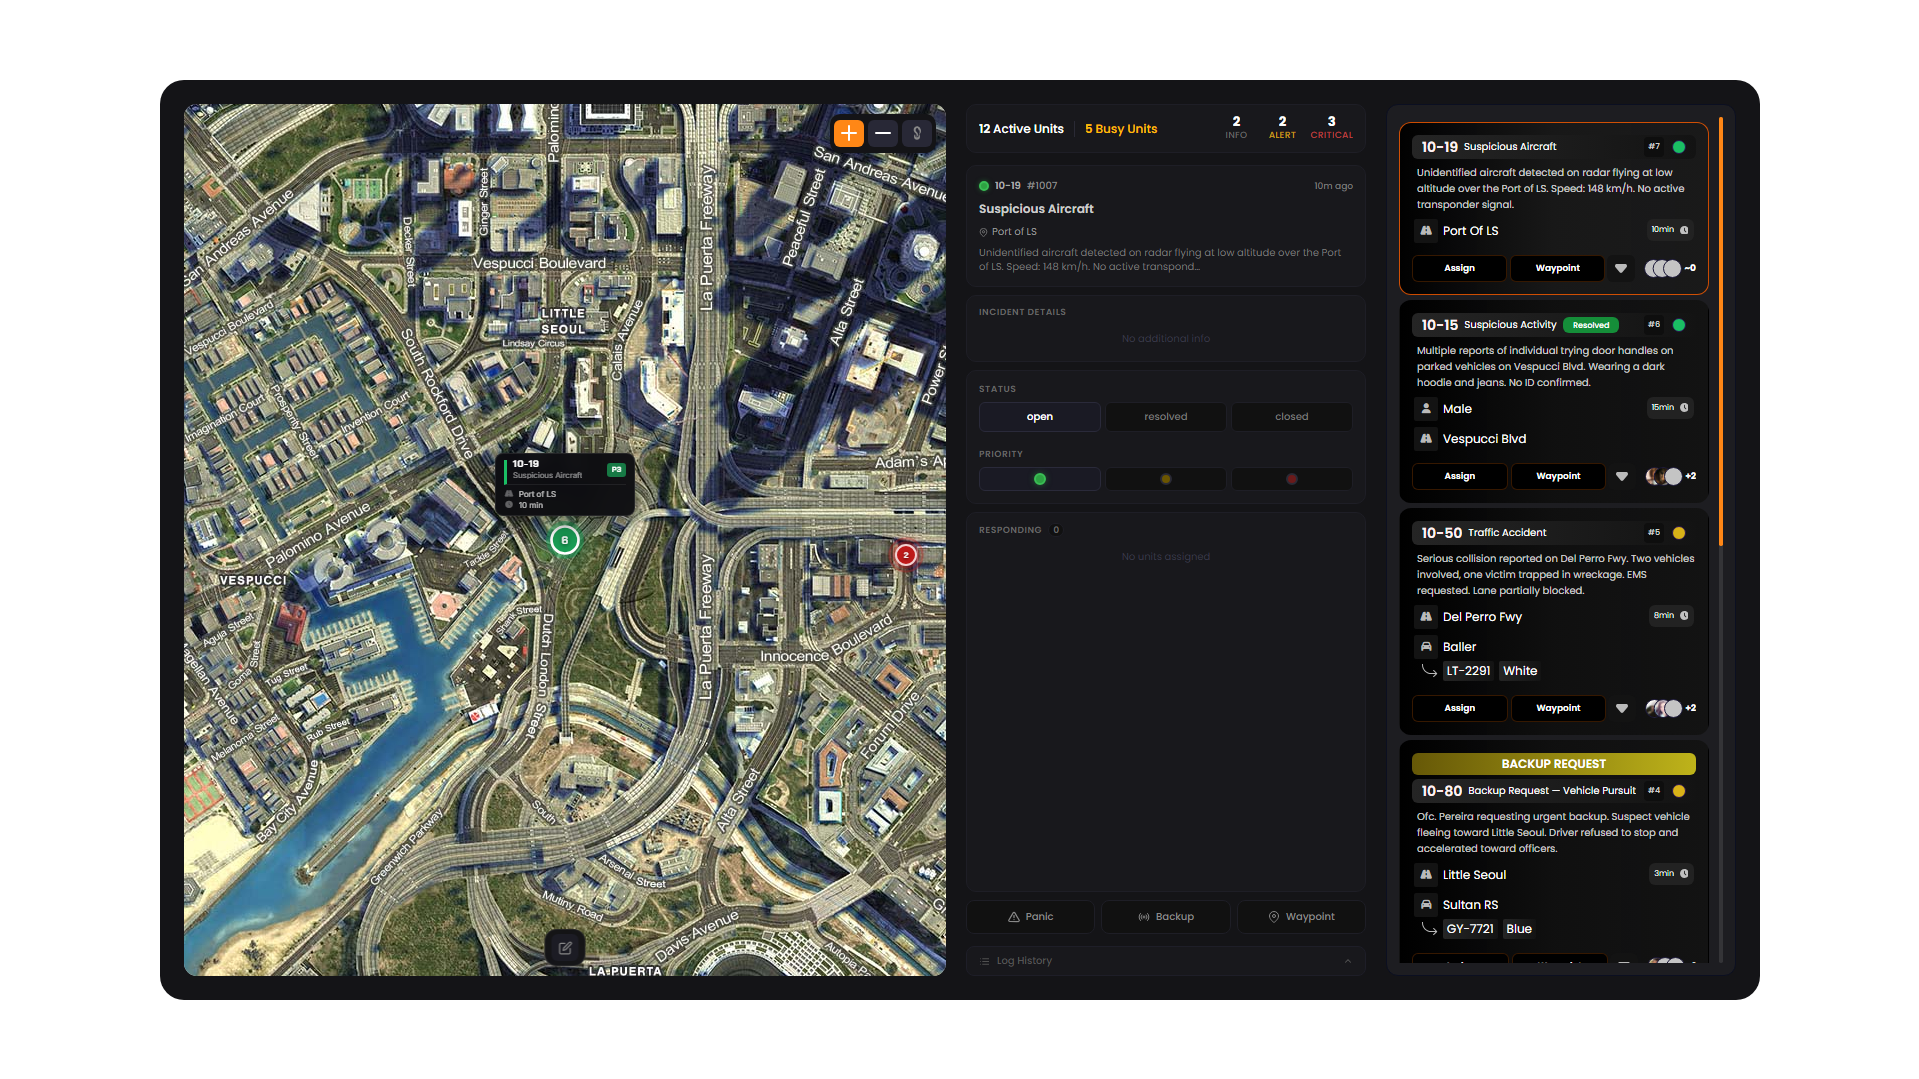Click the White vehicle color tag
1919x1079 pixels.
pyautogui.click(x=1520, y=671)
